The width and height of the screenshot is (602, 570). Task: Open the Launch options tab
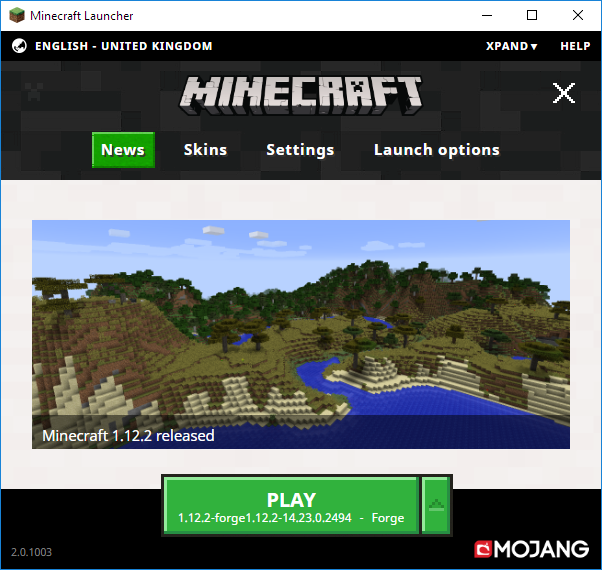(x=437, y=150)
